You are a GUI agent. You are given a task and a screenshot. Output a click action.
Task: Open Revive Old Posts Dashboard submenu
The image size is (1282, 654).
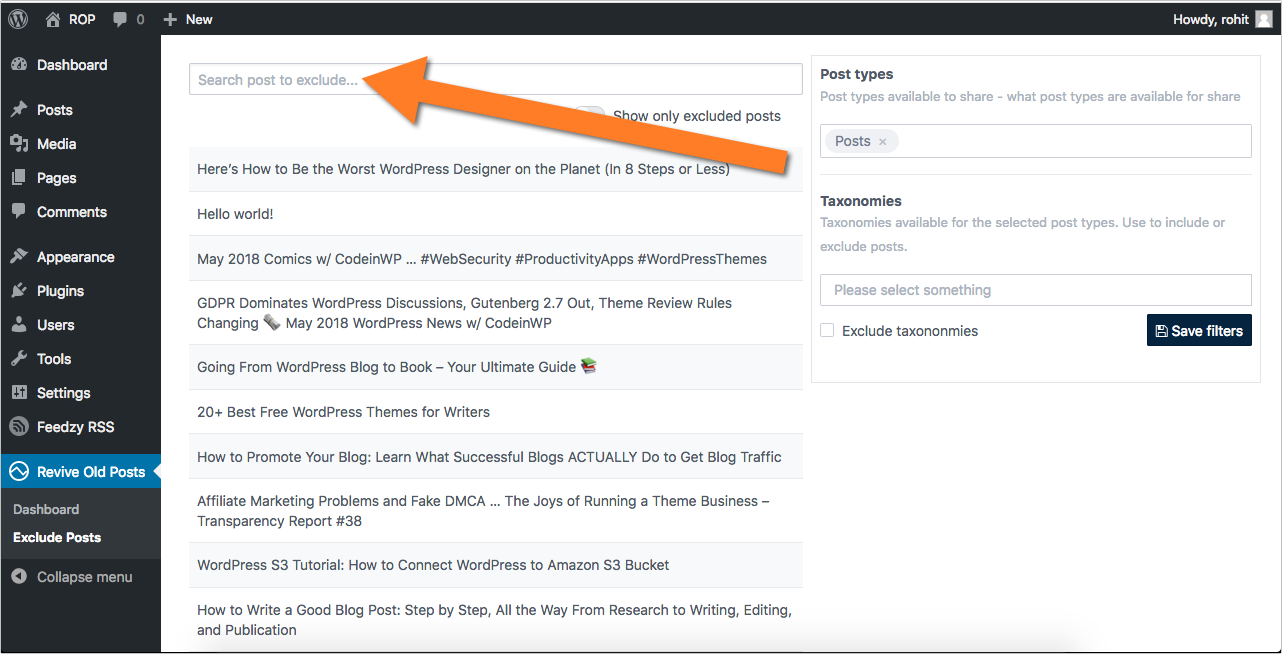pyautogui.click(x=46, y=509)
